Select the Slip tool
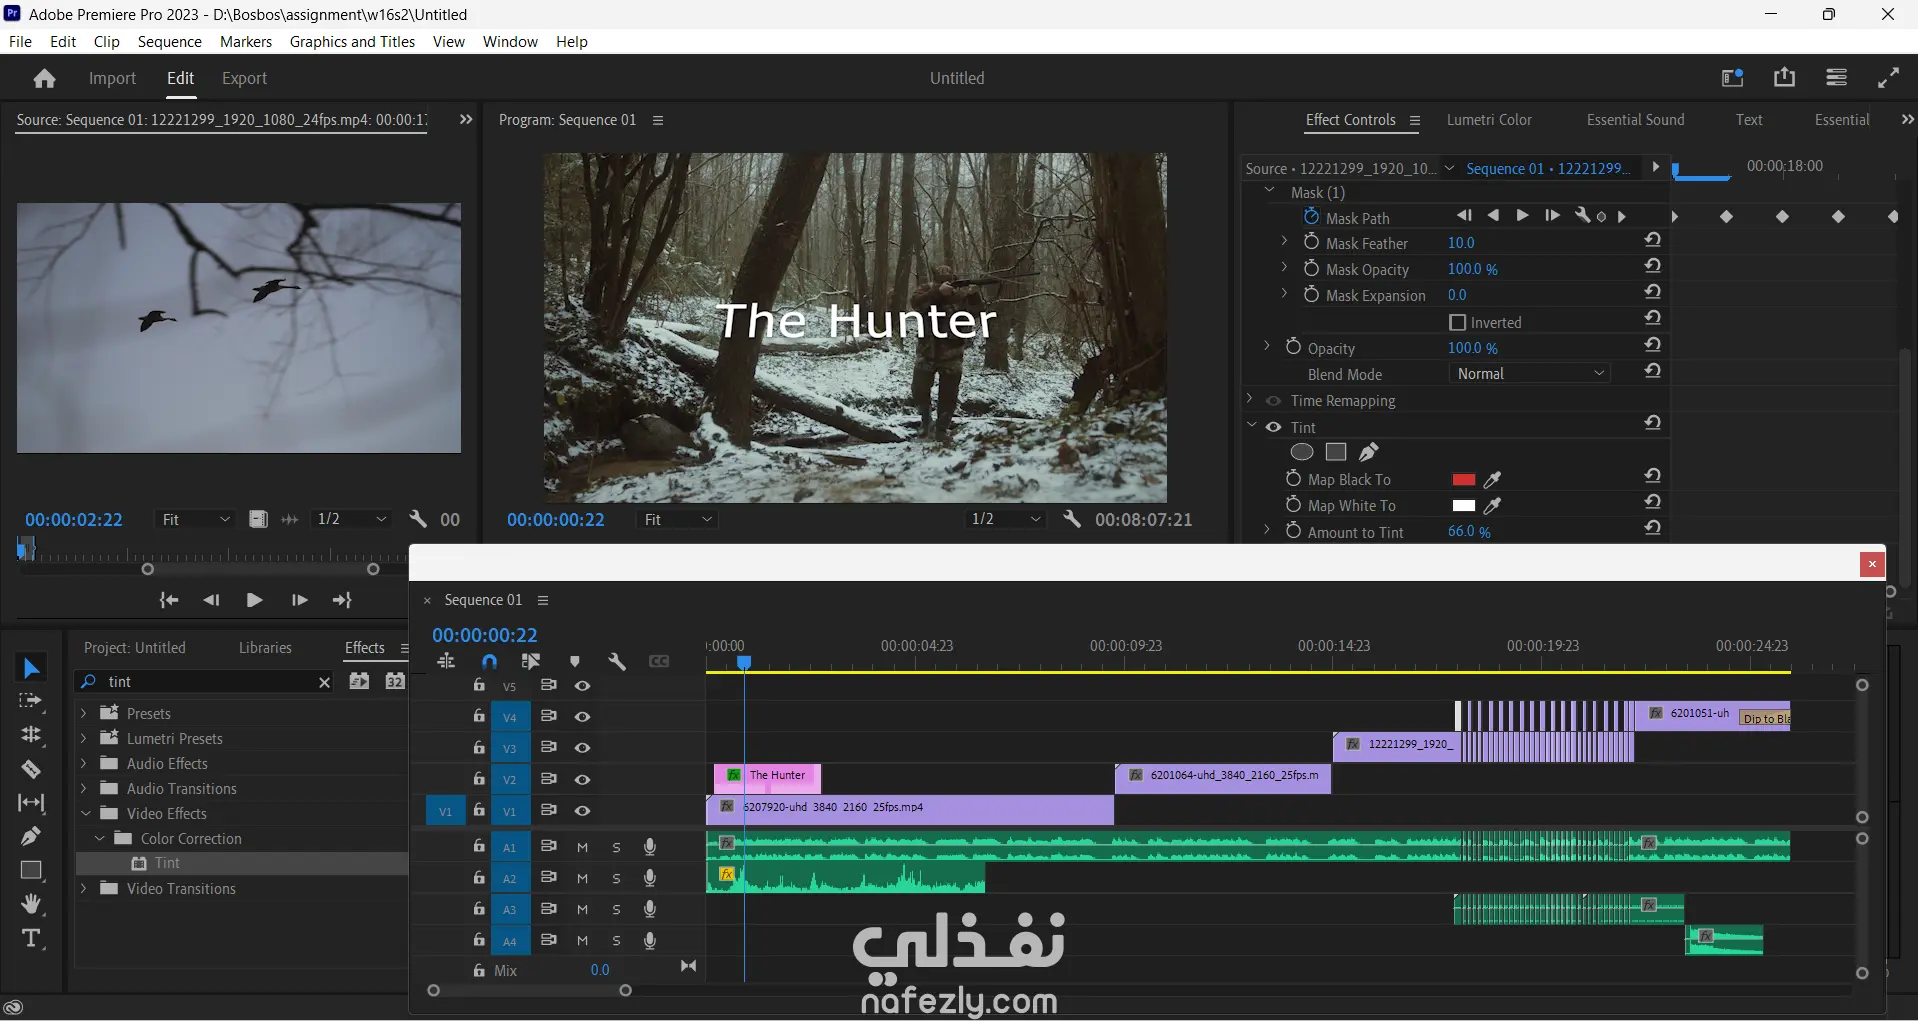 (x=31, y=803)
